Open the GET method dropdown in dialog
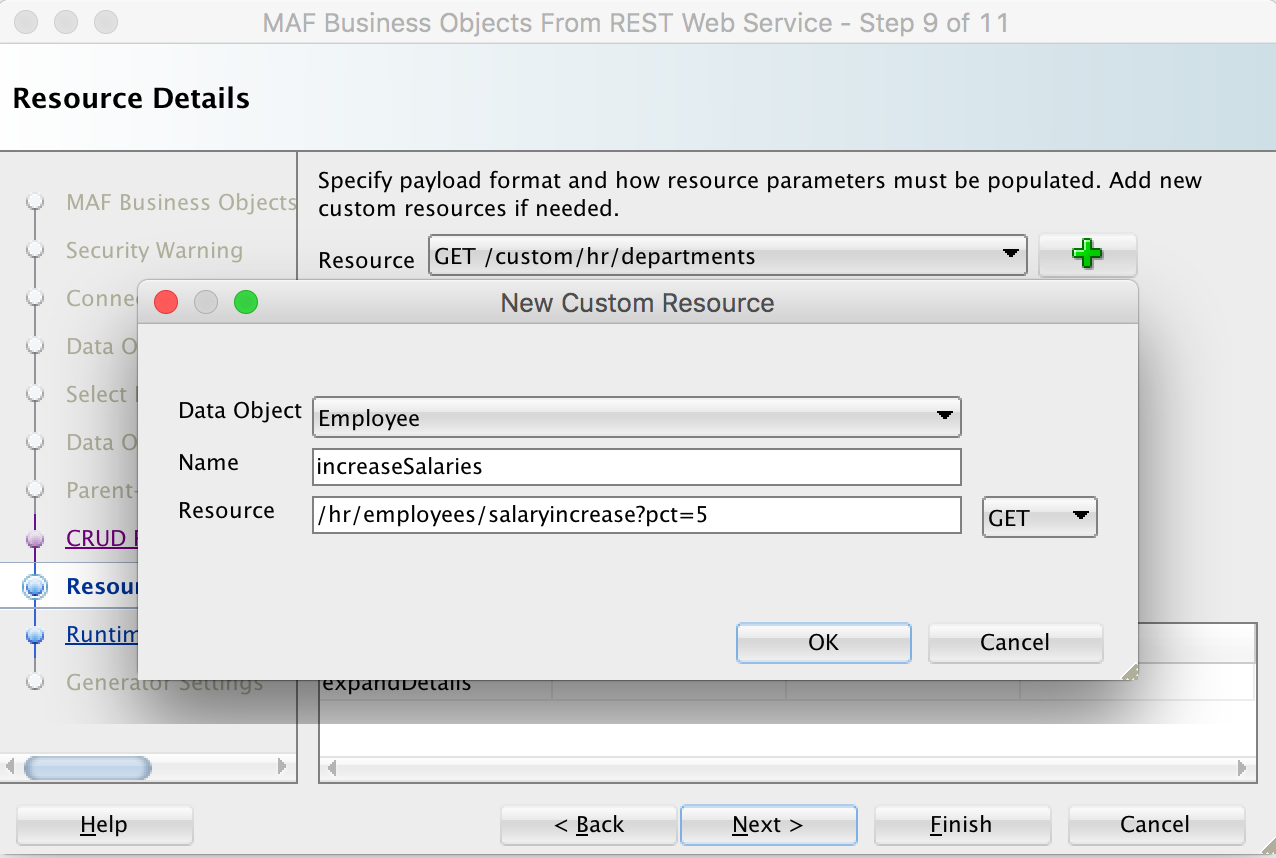Screen dimensions: 1276x858 (x=1040, y=517)
